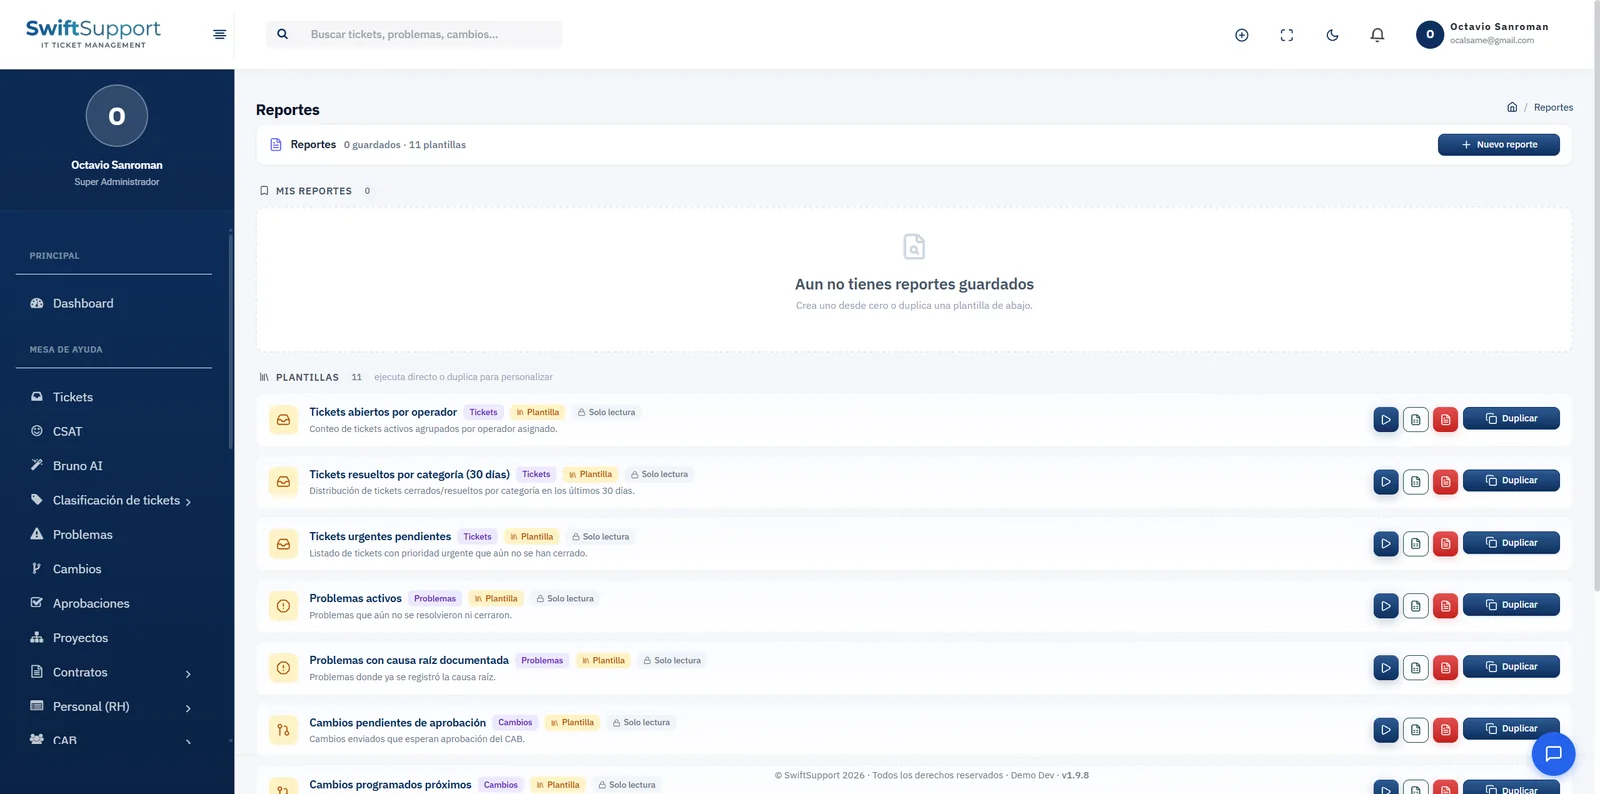This screenshot has height=794, width=1600.
Task: Click the plus circle icon in header
Action: (x=1242, y=35)
